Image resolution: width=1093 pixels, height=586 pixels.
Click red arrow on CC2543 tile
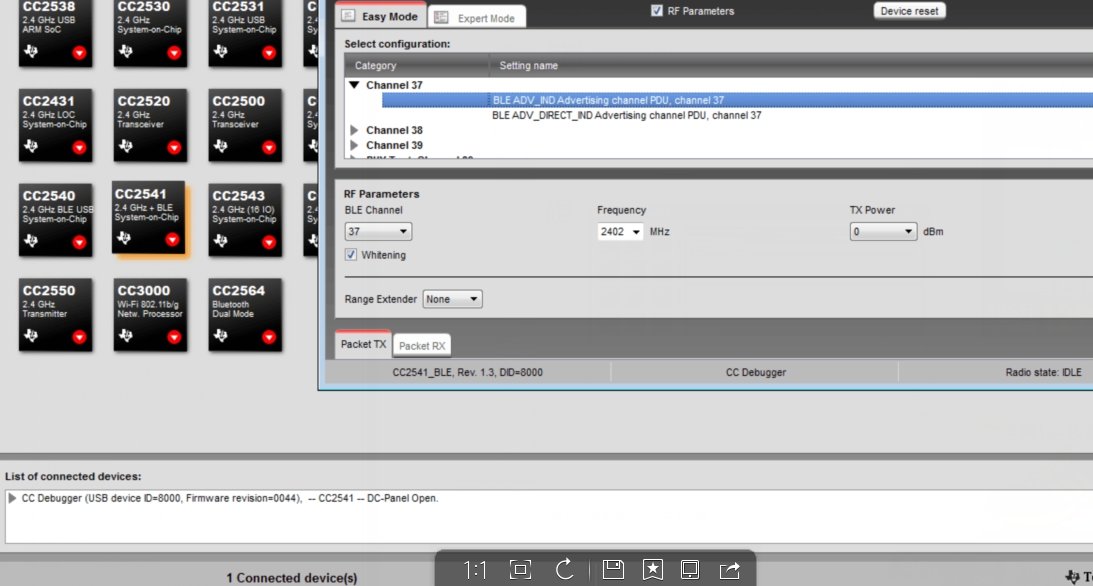coord(268,242)
